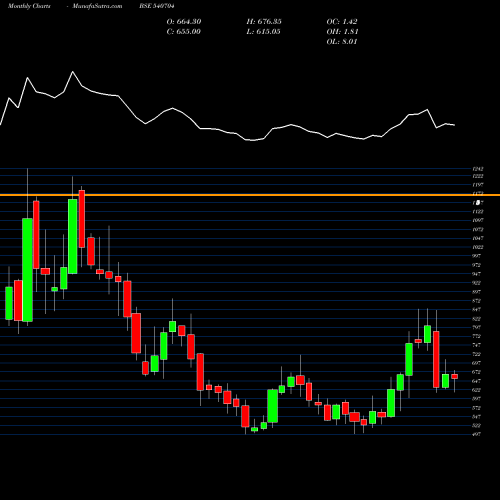Click the 972 price axis label
Screen dimensions: 500x500
click(x=477, y=265)
